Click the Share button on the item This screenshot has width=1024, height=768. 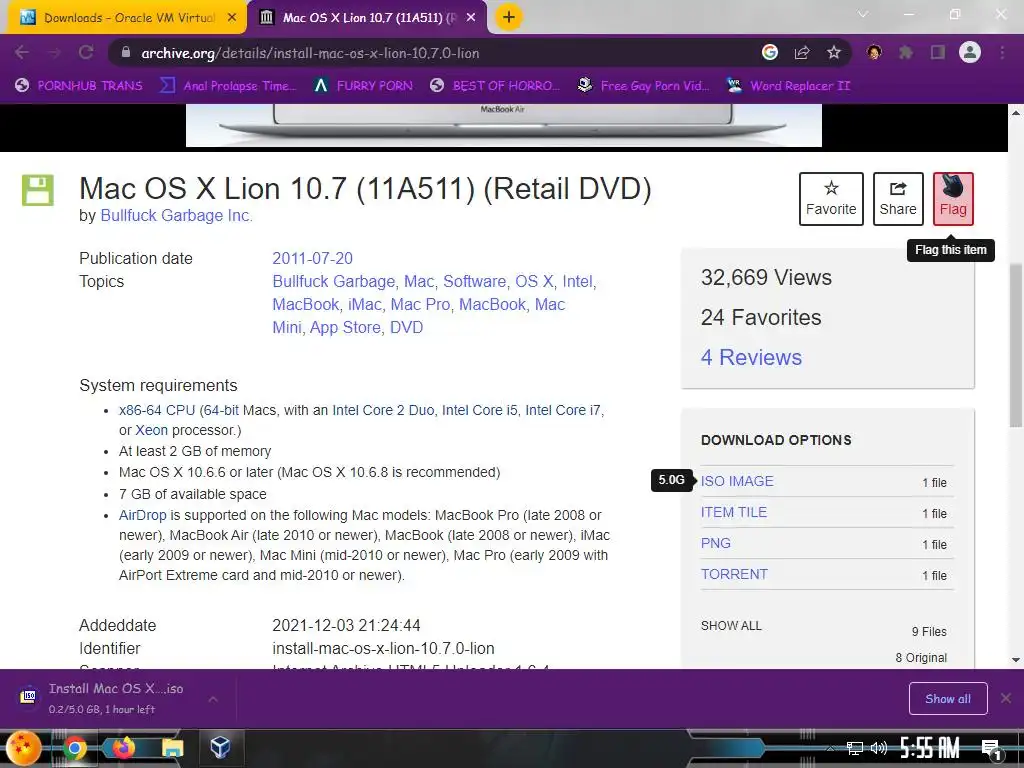point(898,199)
